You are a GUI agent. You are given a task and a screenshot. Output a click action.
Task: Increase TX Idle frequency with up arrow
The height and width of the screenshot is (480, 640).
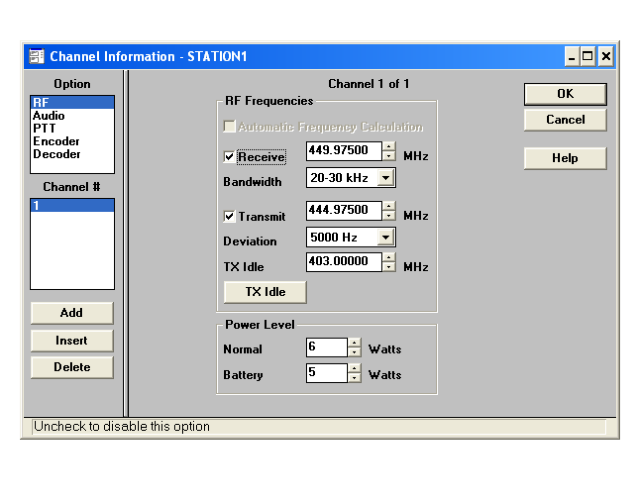(389, 257)
